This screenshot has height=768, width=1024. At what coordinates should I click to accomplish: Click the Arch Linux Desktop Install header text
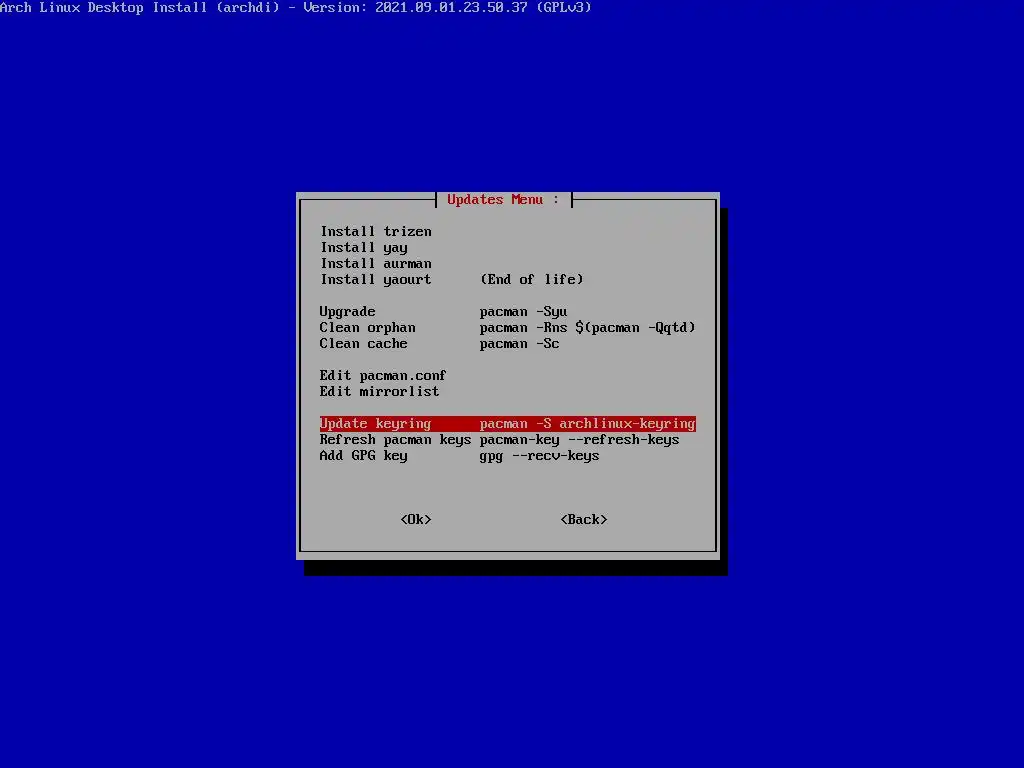tap(295, 8)
